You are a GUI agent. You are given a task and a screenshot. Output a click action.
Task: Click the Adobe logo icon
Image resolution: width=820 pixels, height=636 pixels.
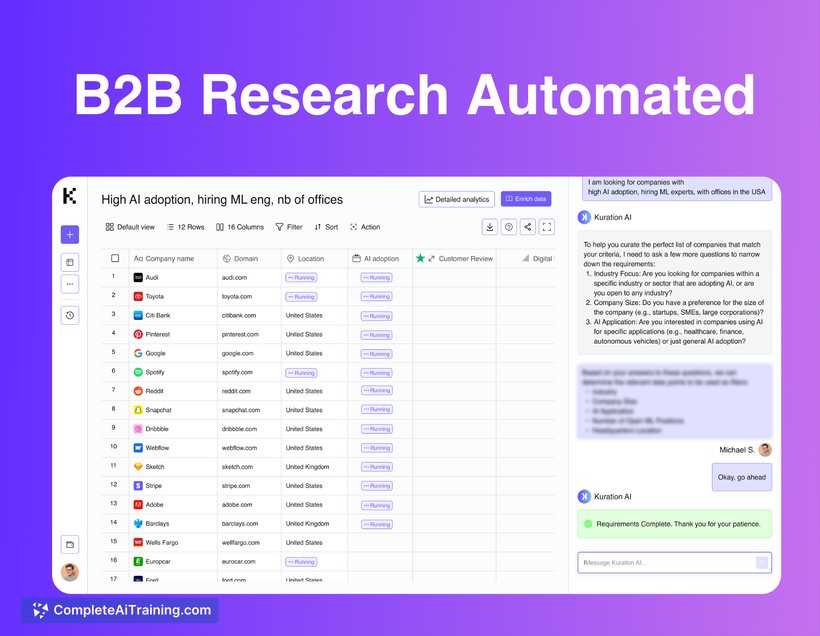tap(138, 505)
